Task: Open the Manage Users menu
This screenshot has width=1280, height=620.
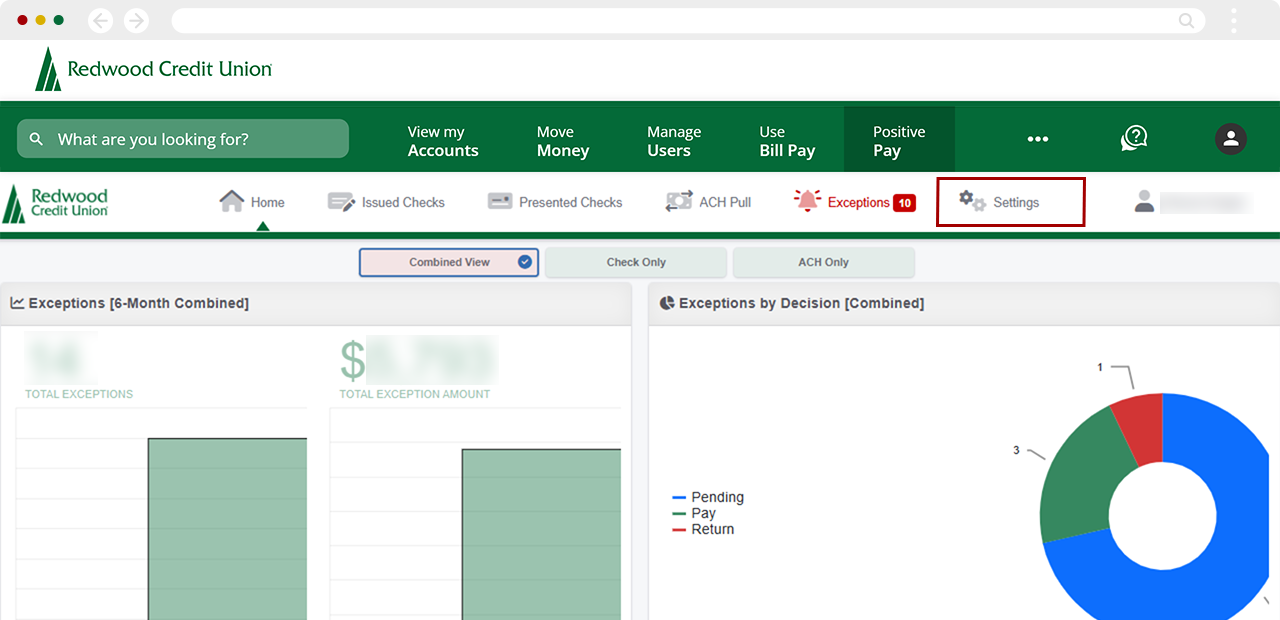Action: 674,141
